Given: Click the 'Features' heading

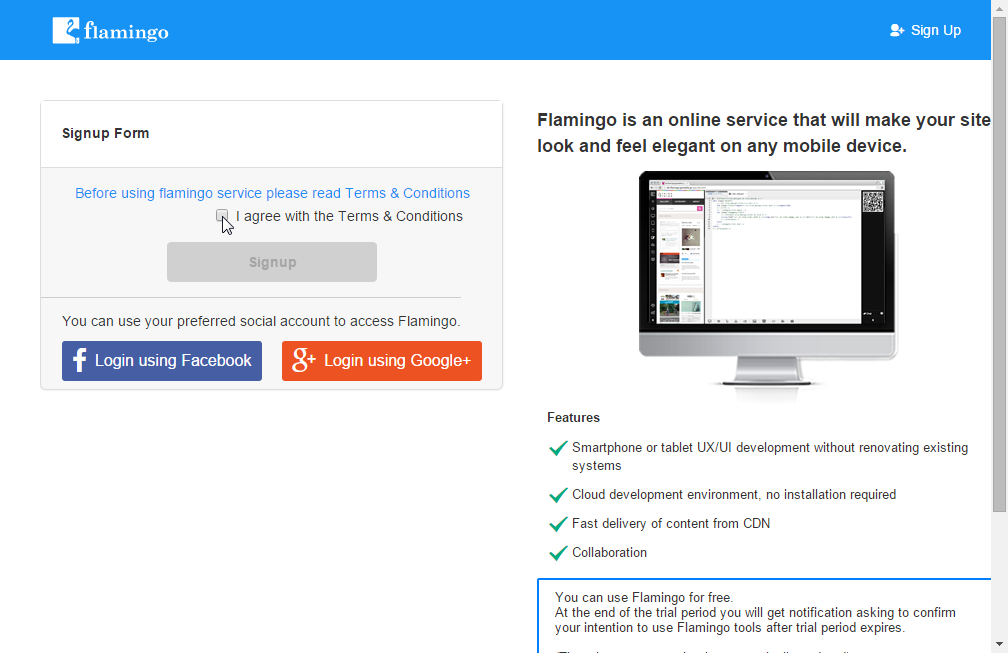Looking at the screenshot, I should coord(573,418).
